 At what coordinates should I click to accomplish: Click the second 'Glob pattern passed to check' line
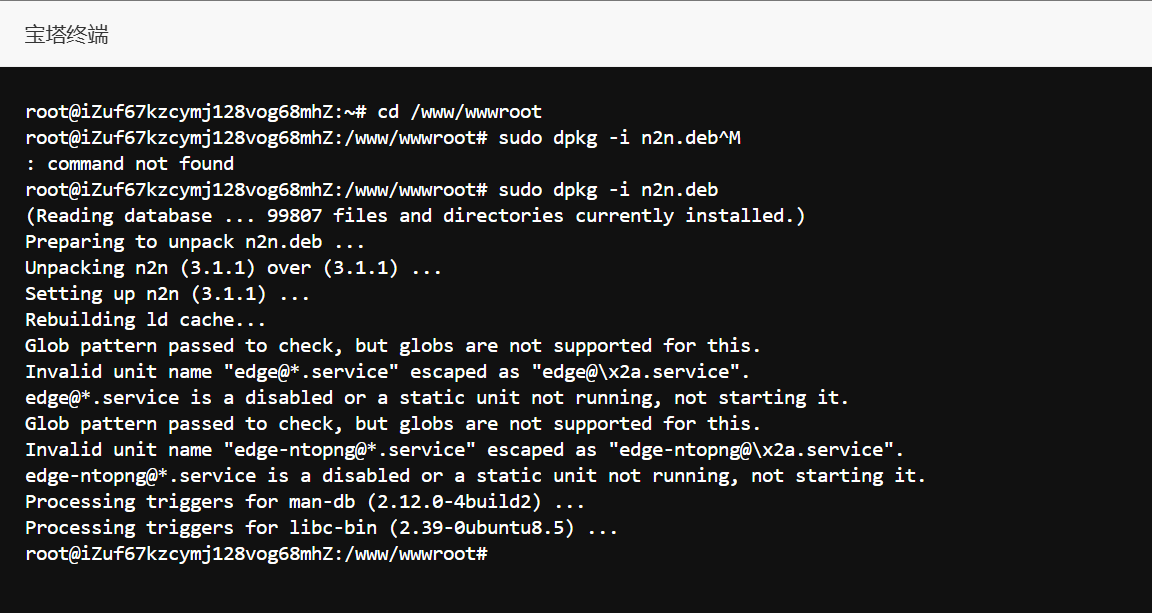click(393, 424)
